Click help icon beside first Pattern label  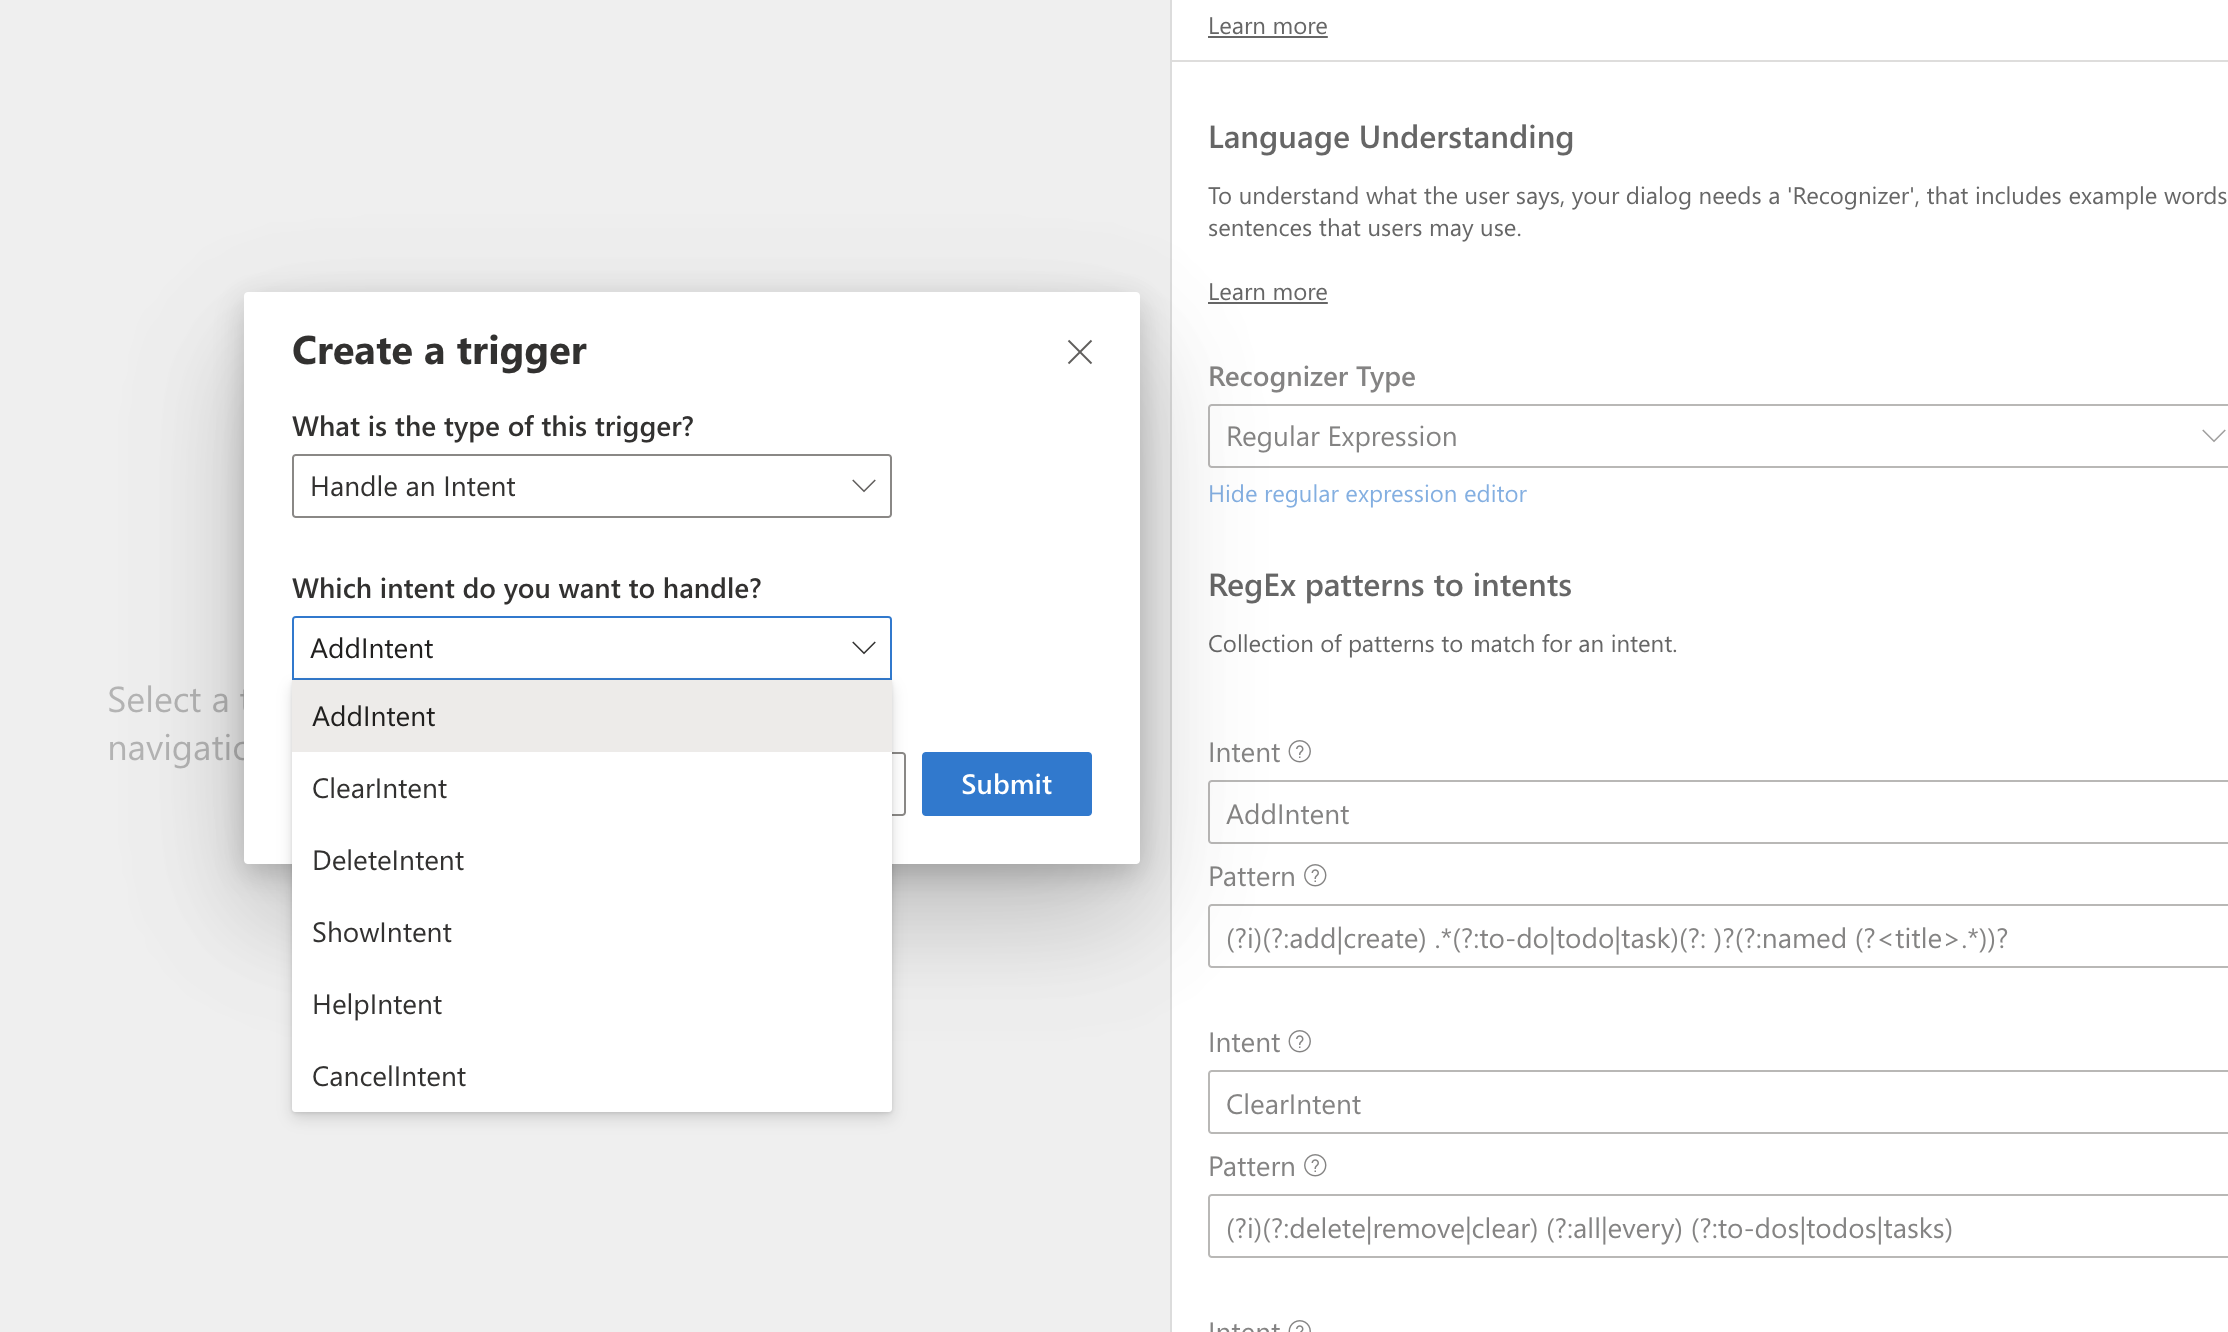click(x=1315, y=876)
